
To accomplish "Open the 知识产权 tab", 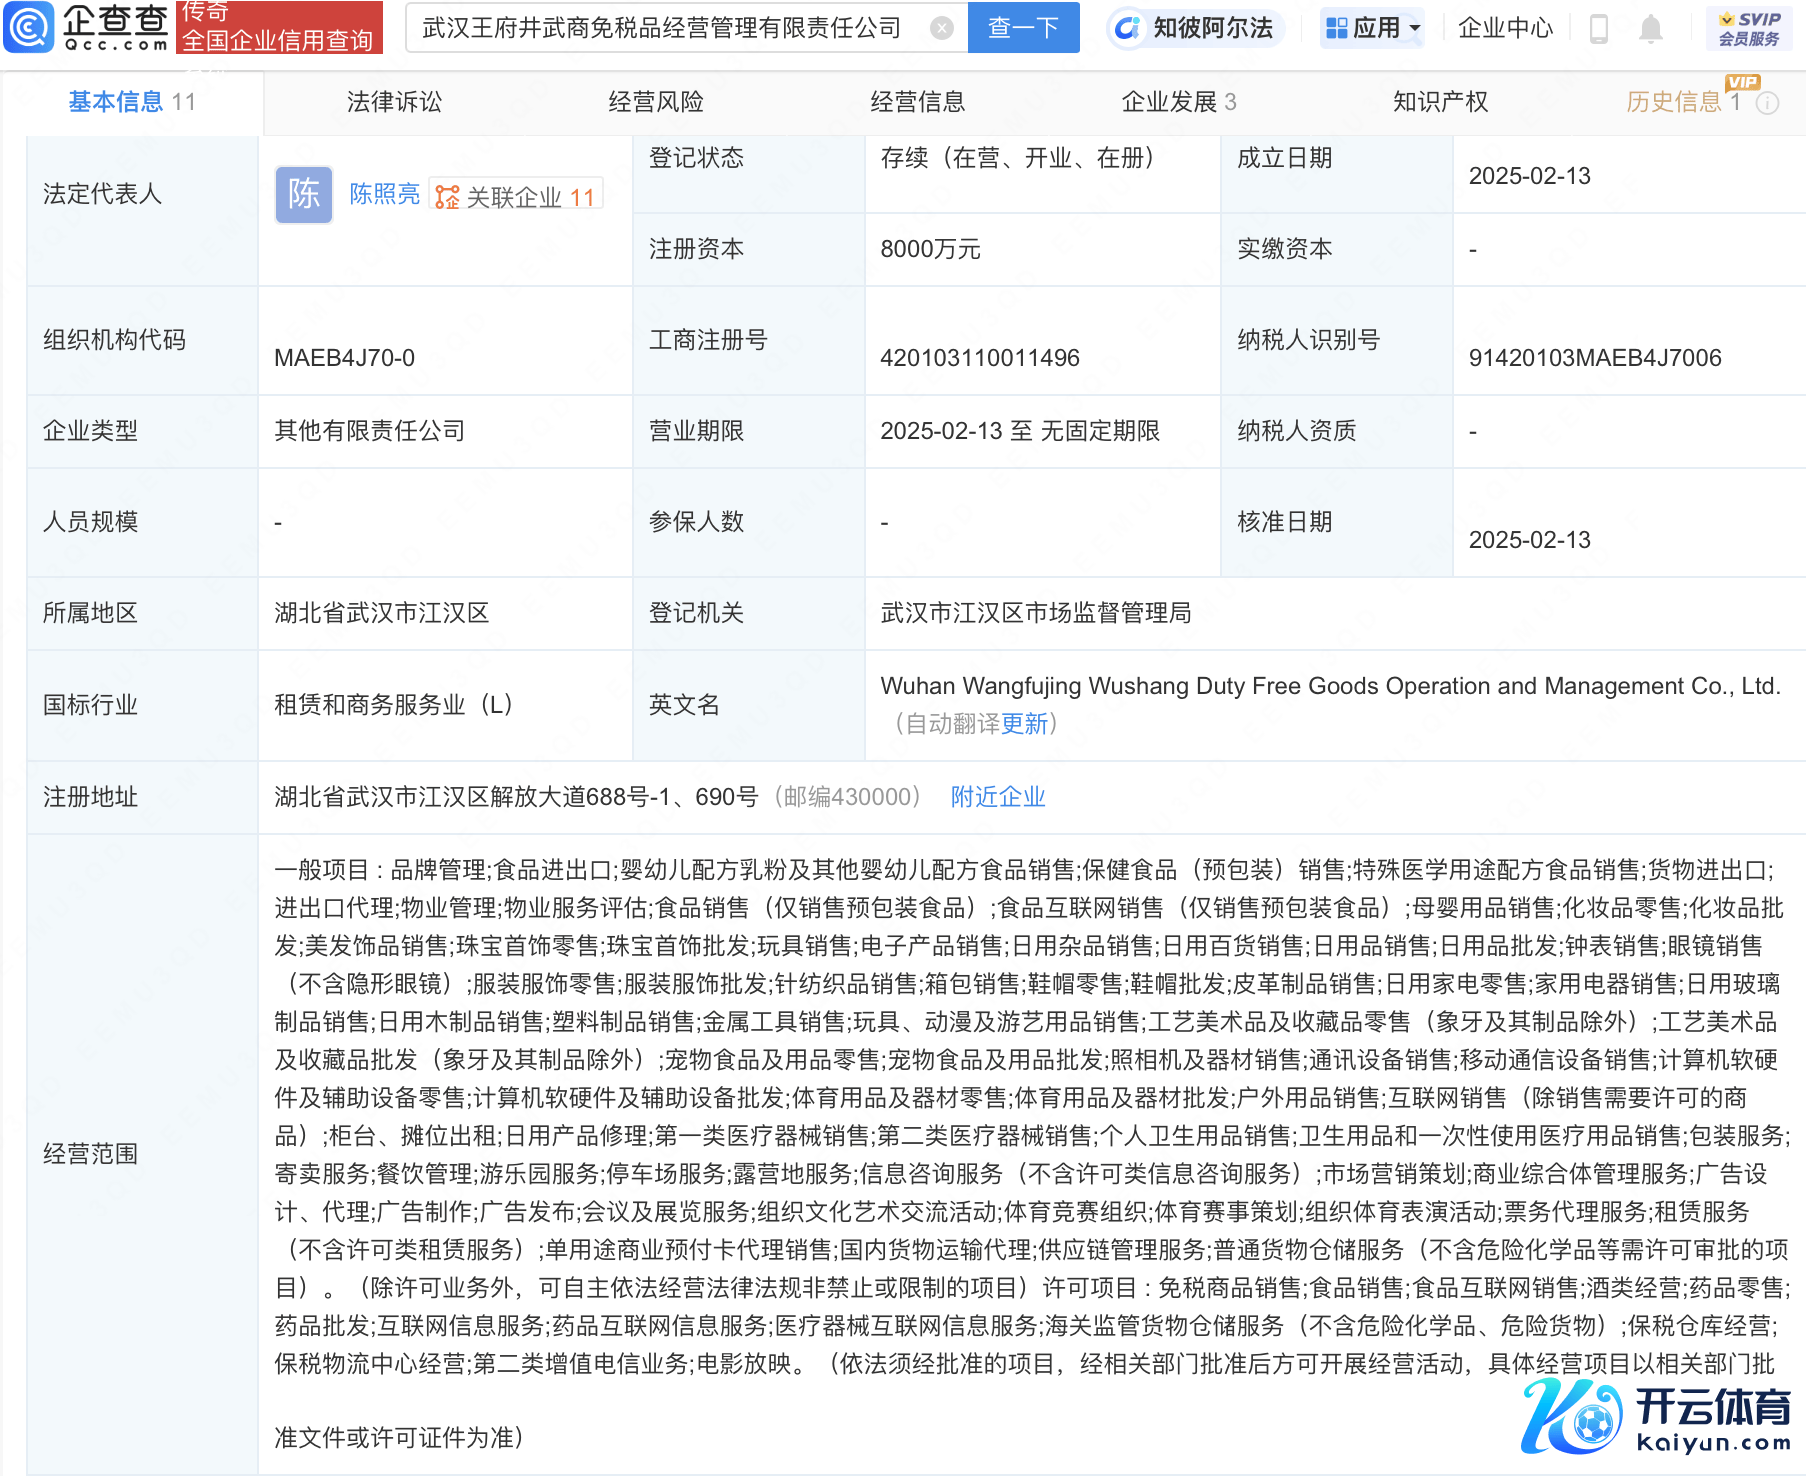I will [1440, 102].
